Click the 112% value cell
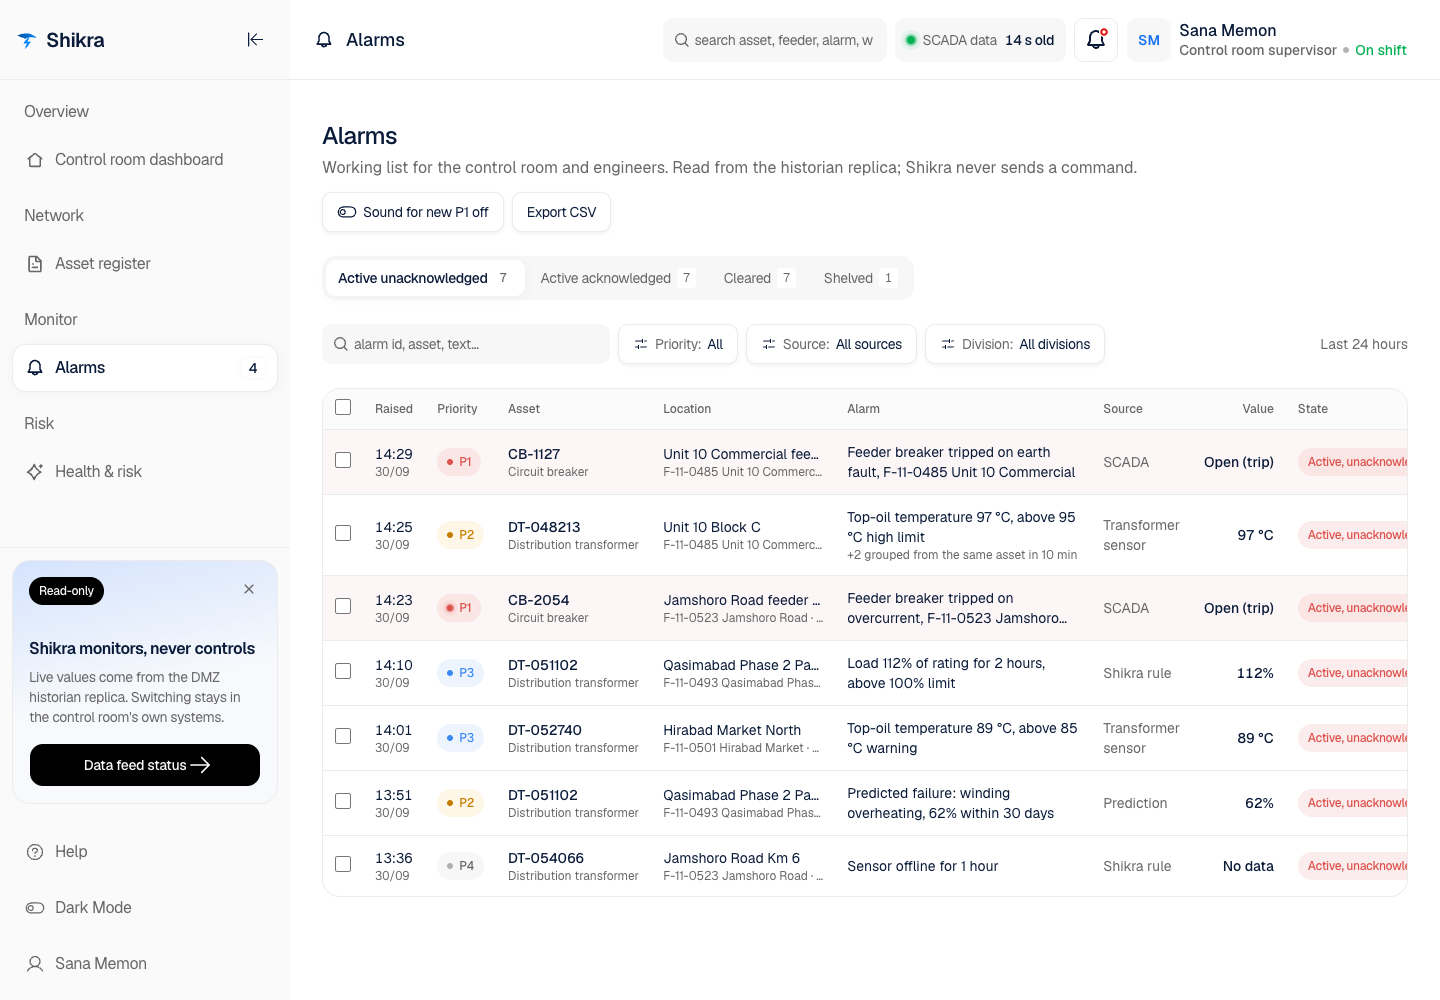This screenshot has width=1440, height=1000. tap(1255, 673)
